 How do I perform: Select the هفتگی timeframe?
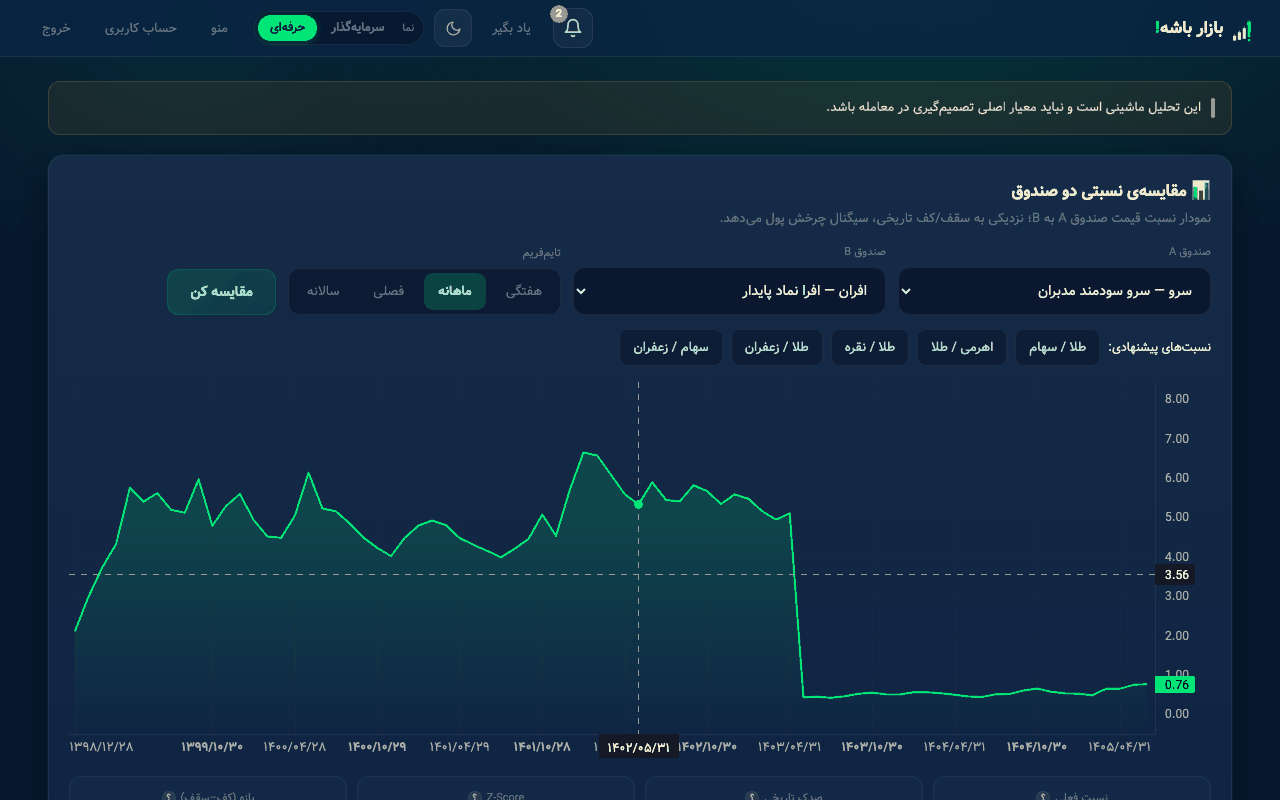[x=523, y=291]
